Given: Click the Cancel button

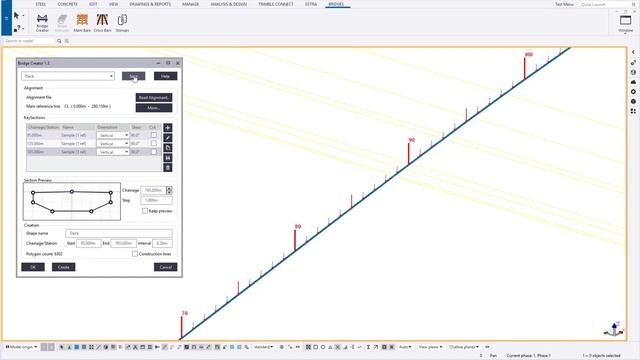Looking at the screenshot, I should click(x=165, y=267).
